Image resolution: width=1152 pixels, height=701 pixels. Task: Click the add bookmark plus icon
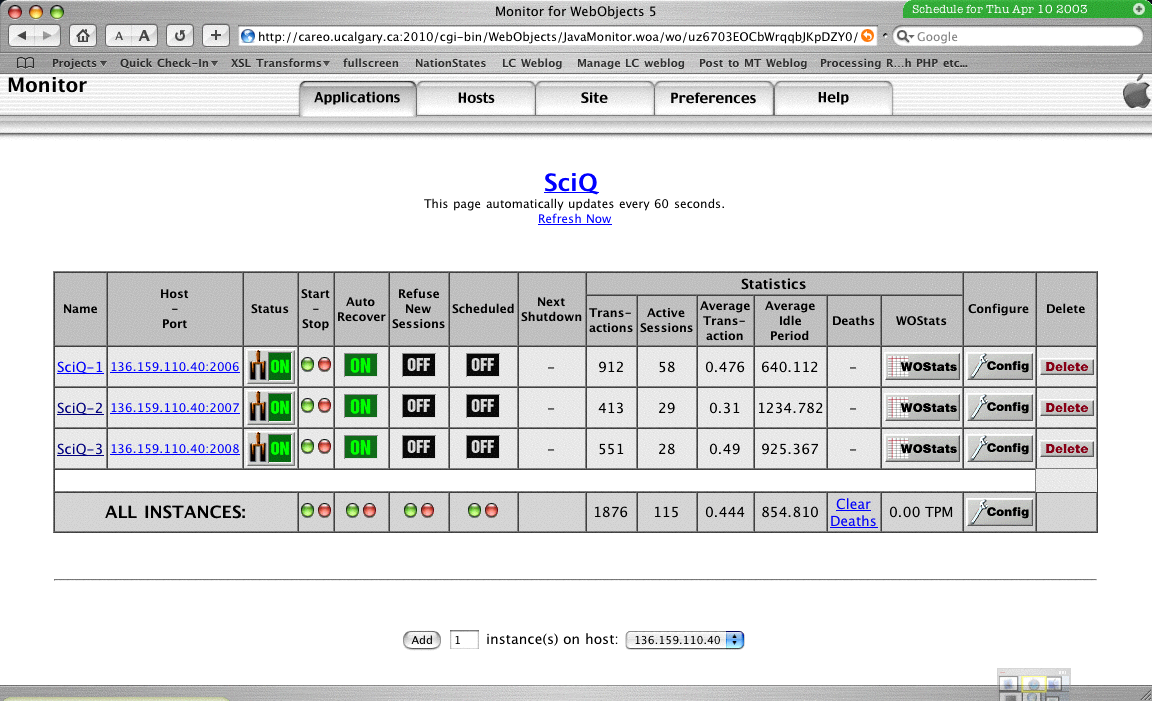(x=216, y=36)
